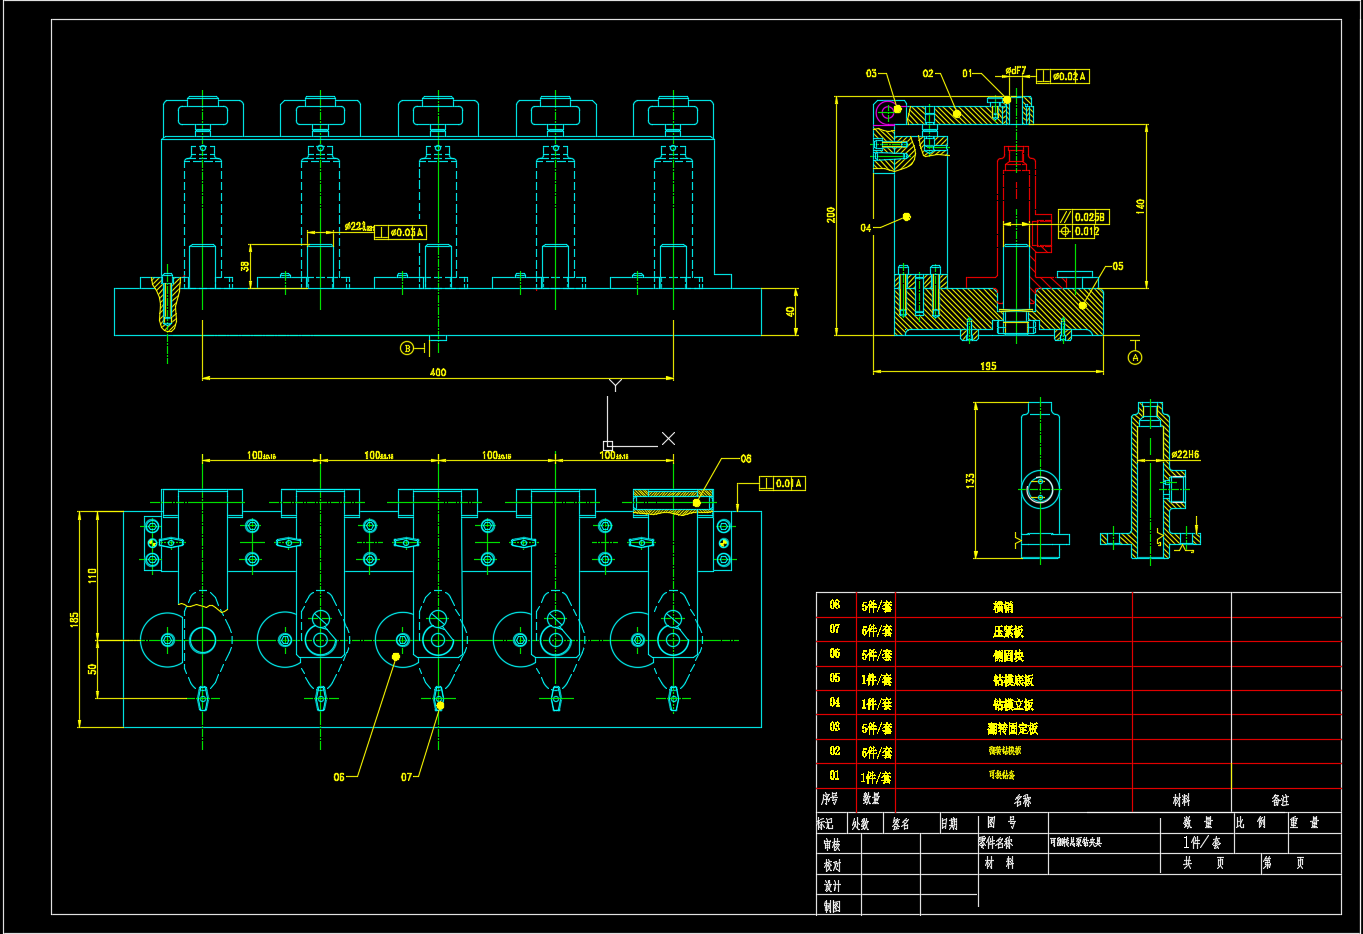Click the datum A circle symbol
The width and height of the screenshot is (1363, 934).
tap(1134, 357)
